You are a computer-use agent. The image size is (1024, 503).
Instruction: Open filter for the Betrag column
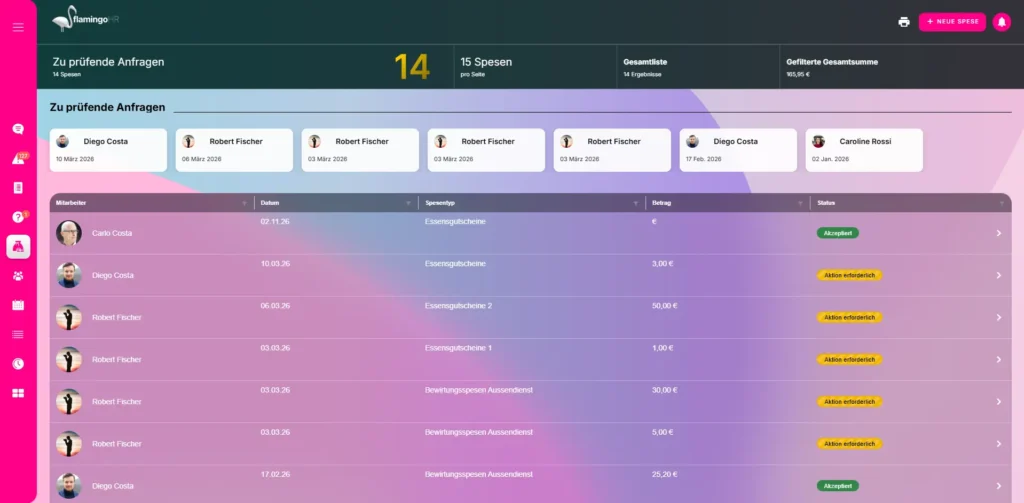point(800,203)
